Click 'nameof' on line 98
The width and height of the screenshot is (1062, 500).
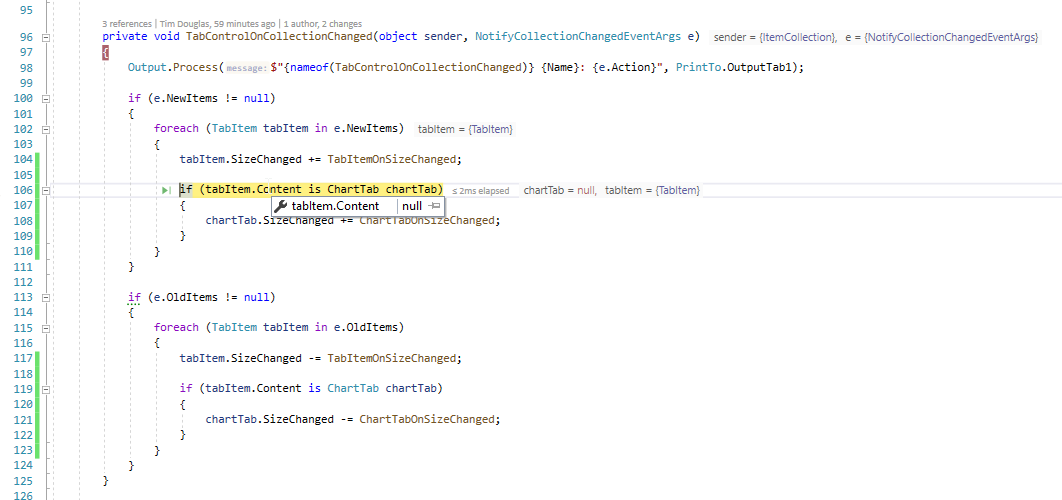[310, 68]
